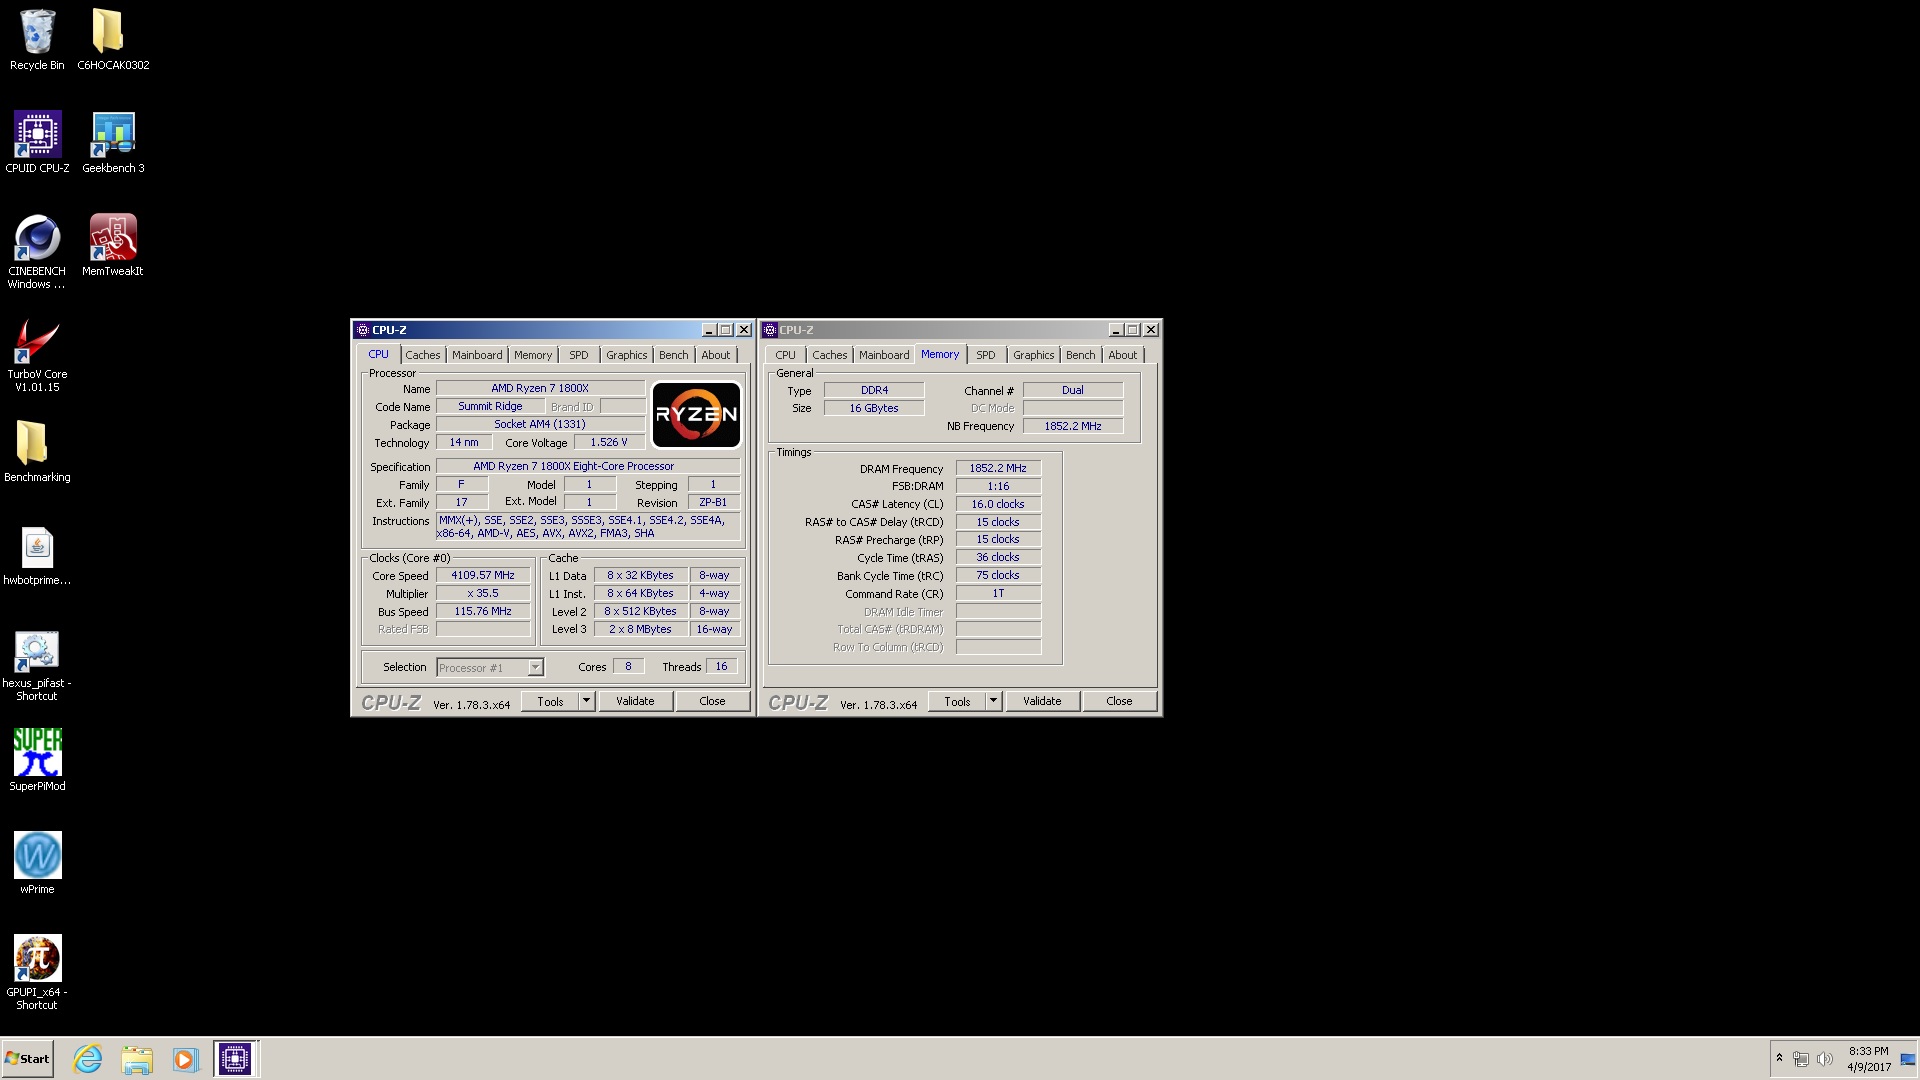1920x1080 pixels.
Task: Click the CAS# Latency value 16.0 clocks
Action: [998, 504]
